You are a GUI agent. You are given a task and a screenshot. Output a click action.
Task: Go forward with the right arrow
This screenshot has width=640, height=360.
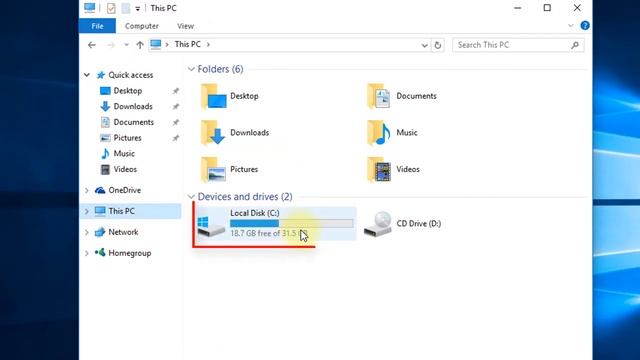point(111,45)
